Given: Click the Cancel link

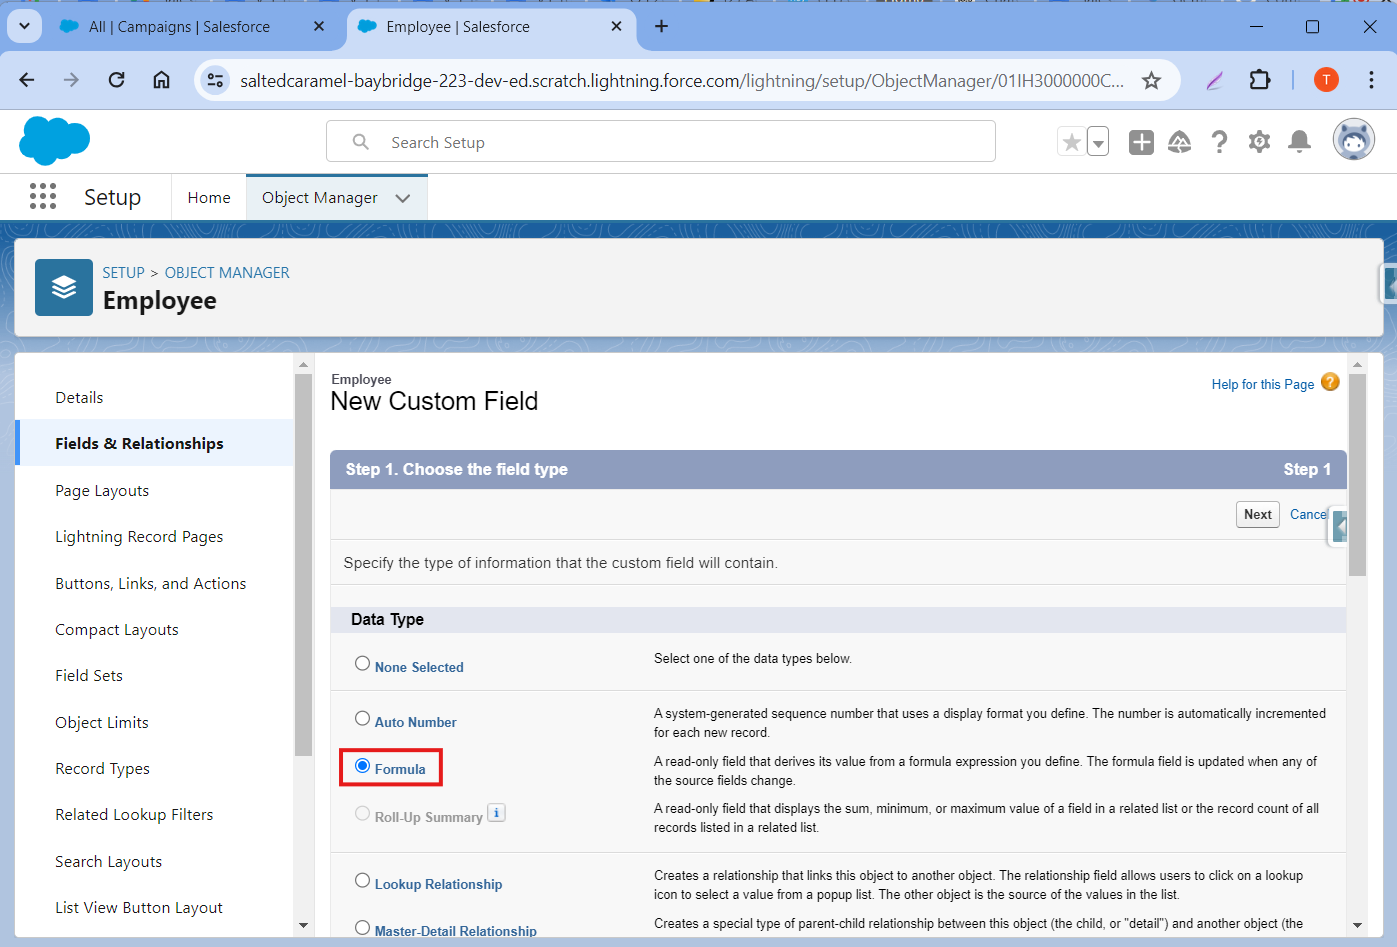Looking at the screenshot, I should [x=1308, y=514].
